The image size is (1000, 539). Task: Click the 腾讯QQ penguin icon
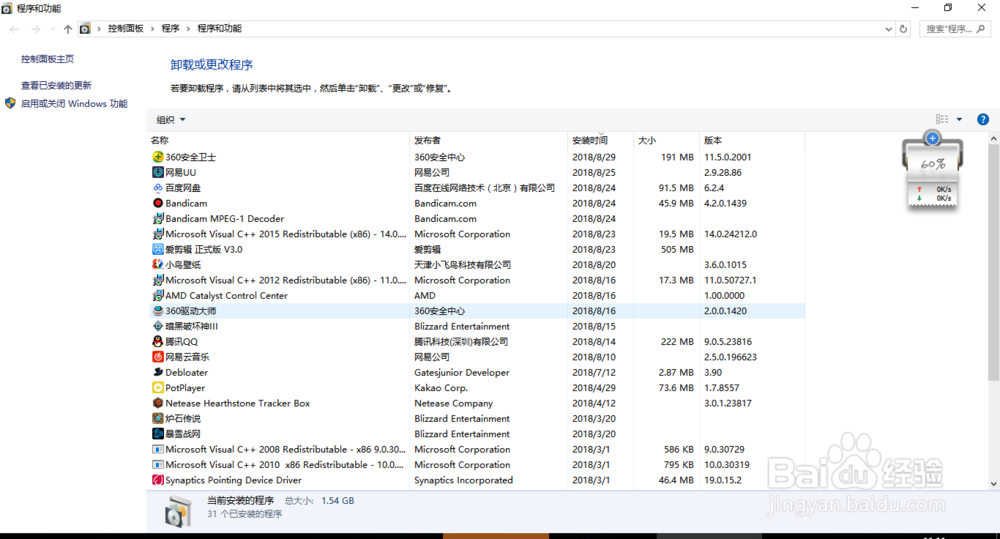click(x=158, y=341)
